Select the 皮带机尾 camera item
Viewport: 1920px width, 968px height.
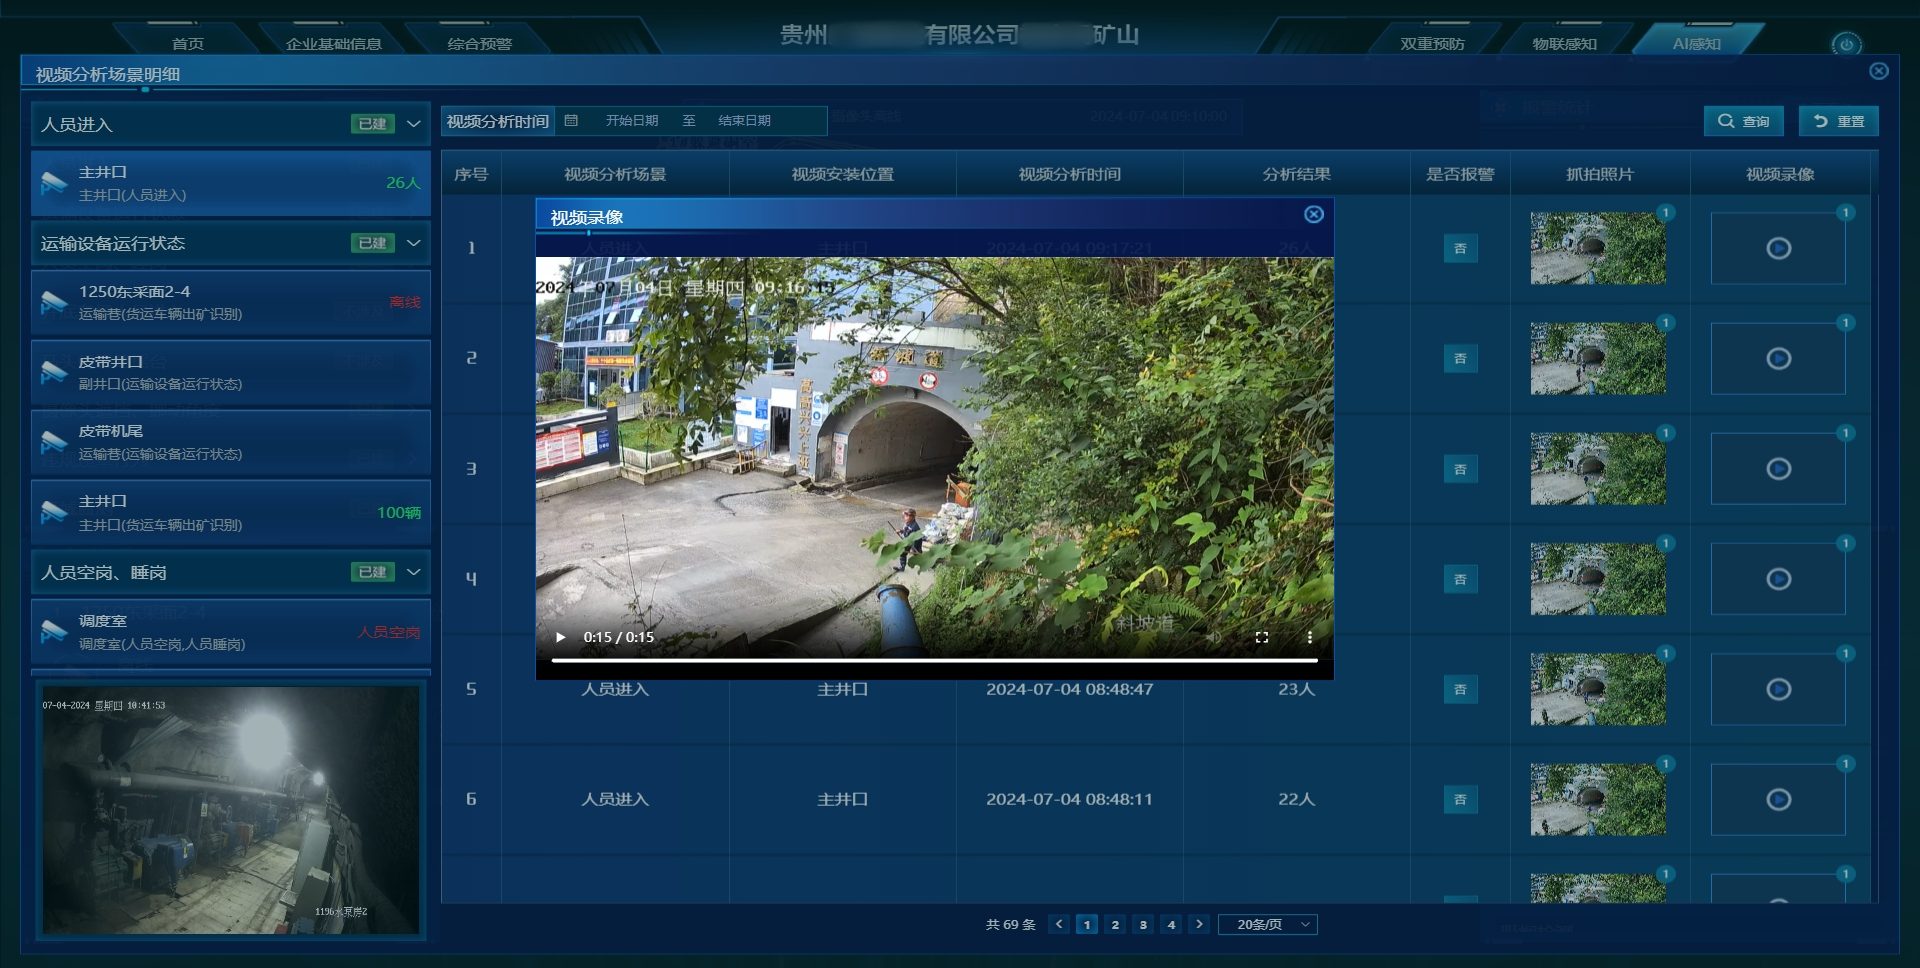point(231,442)
